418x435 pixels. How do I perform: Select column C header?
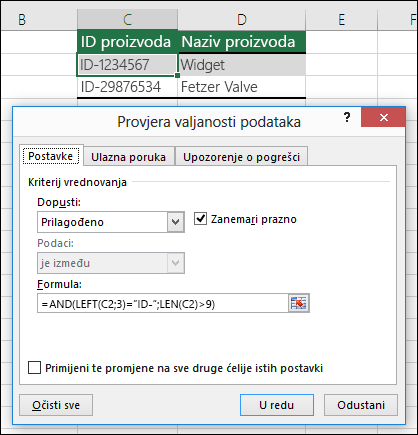point(127,20)
